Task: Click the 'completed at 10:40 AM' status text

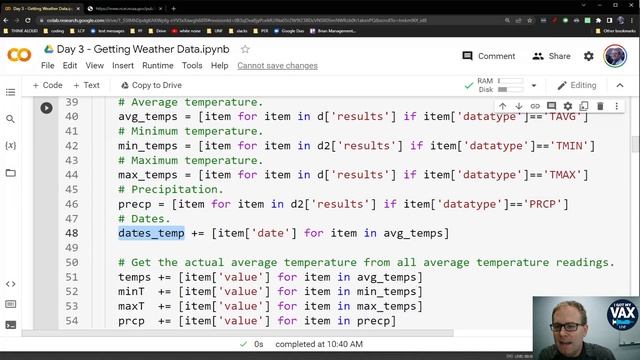Action: click(319, 344)
